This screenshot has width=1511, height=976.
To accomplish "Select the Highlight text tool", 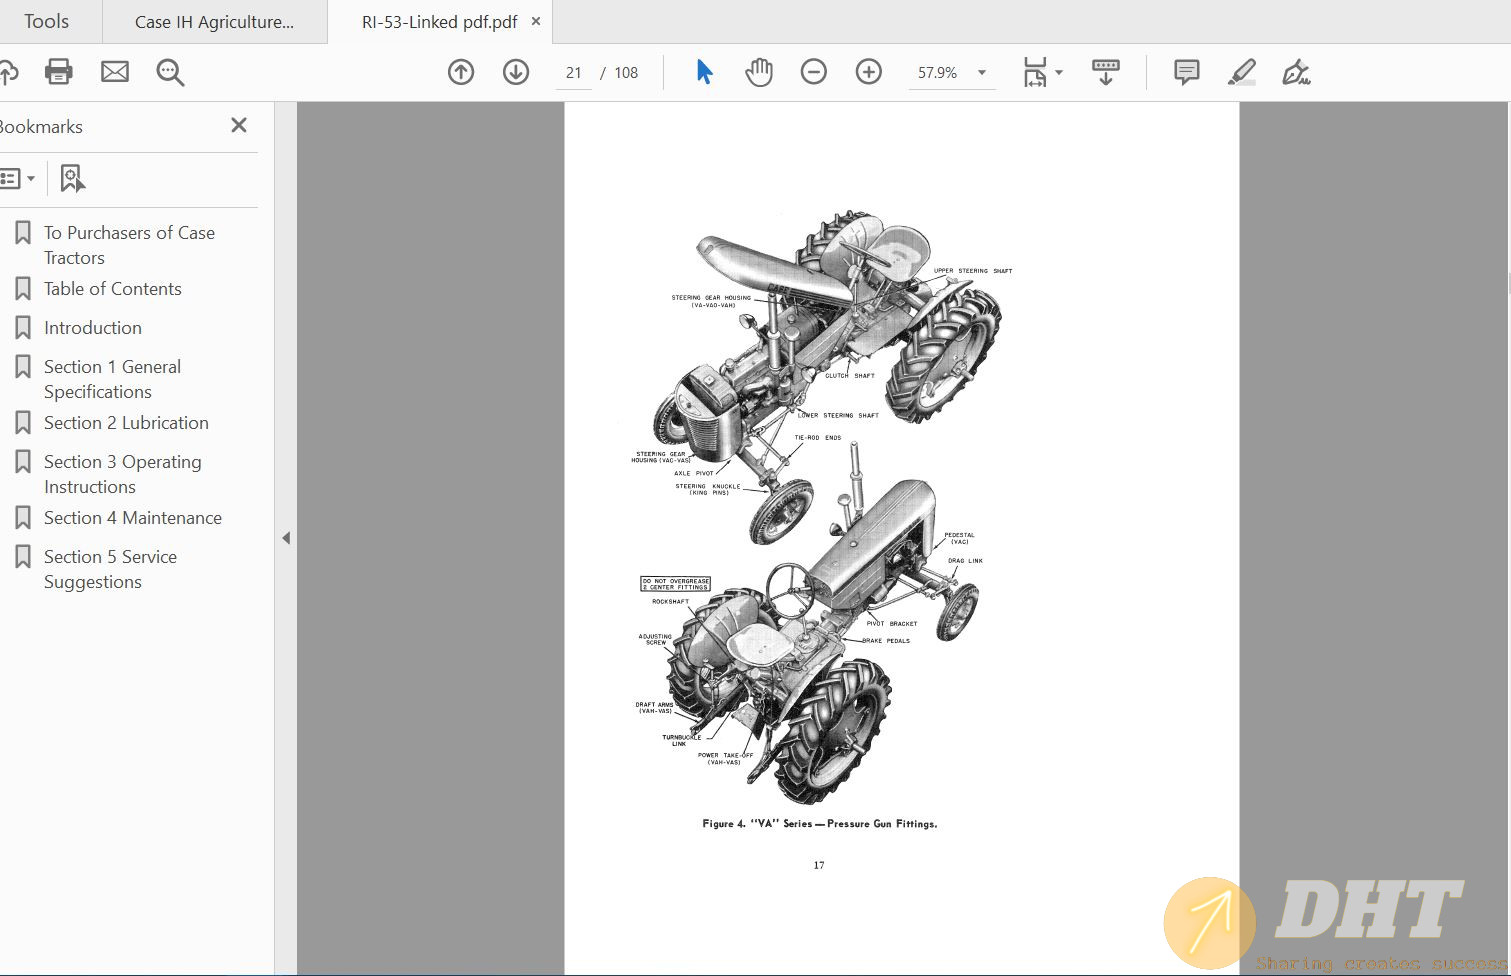I will coord(1242,72).
